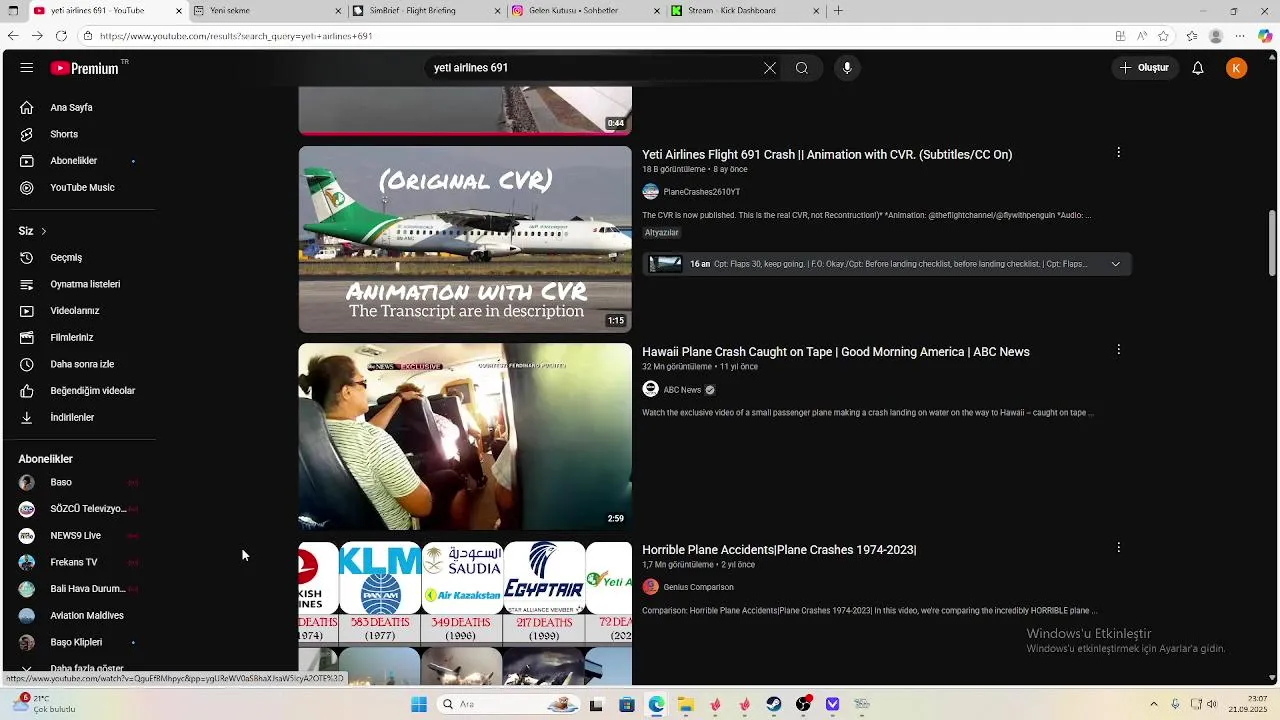1280x720 pixels.
Task: Click the taskbar Ara search box
Action: (508, 704)
